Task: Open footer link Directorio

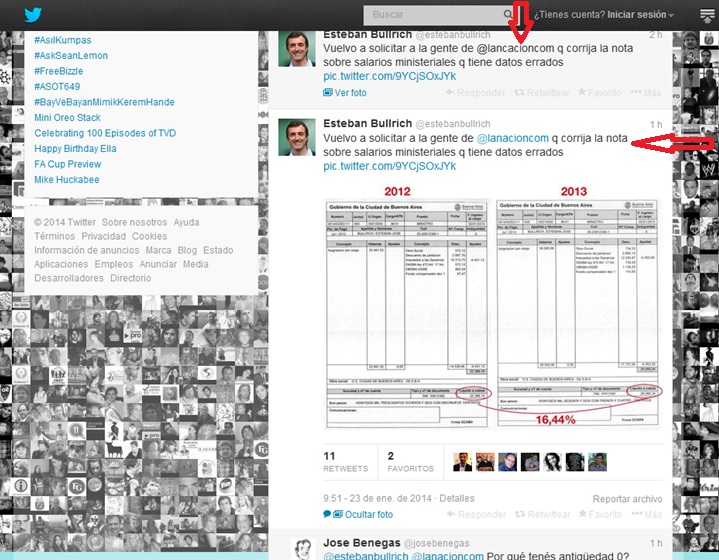Action: click(131, 278)
